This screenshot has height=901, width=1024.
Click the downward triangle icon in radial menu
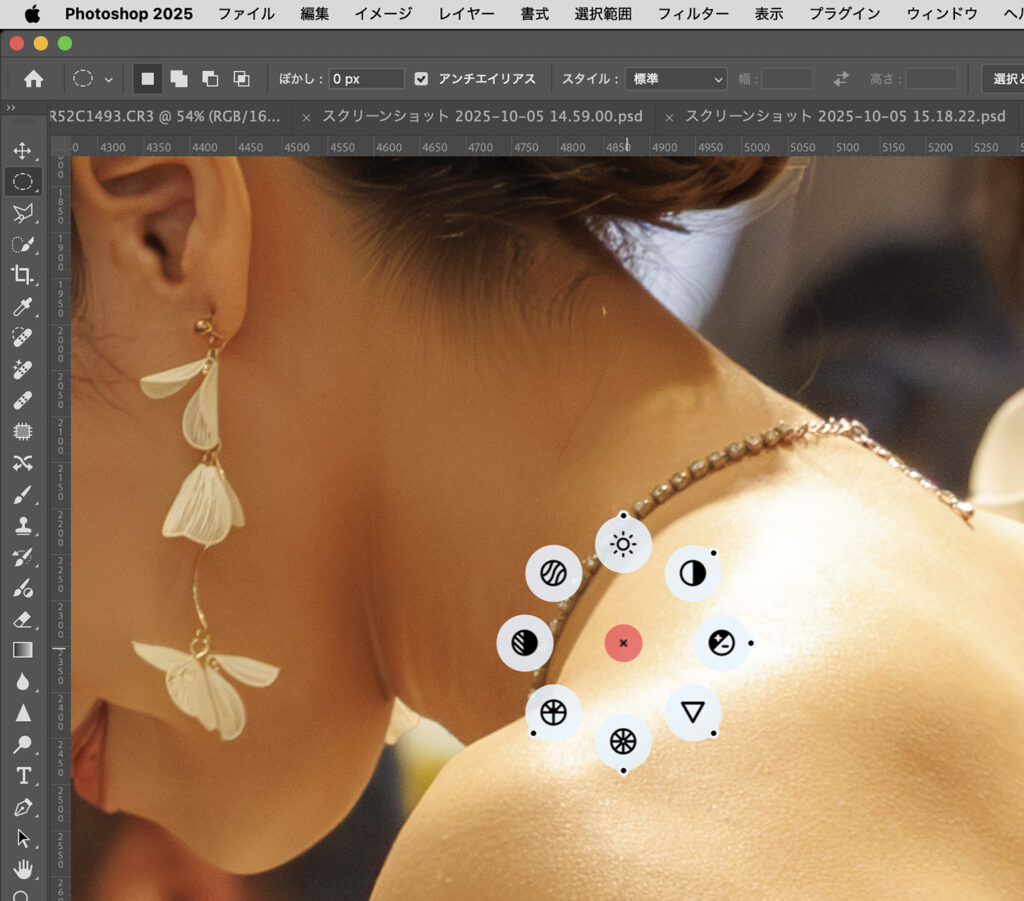[x=693, y=712]
